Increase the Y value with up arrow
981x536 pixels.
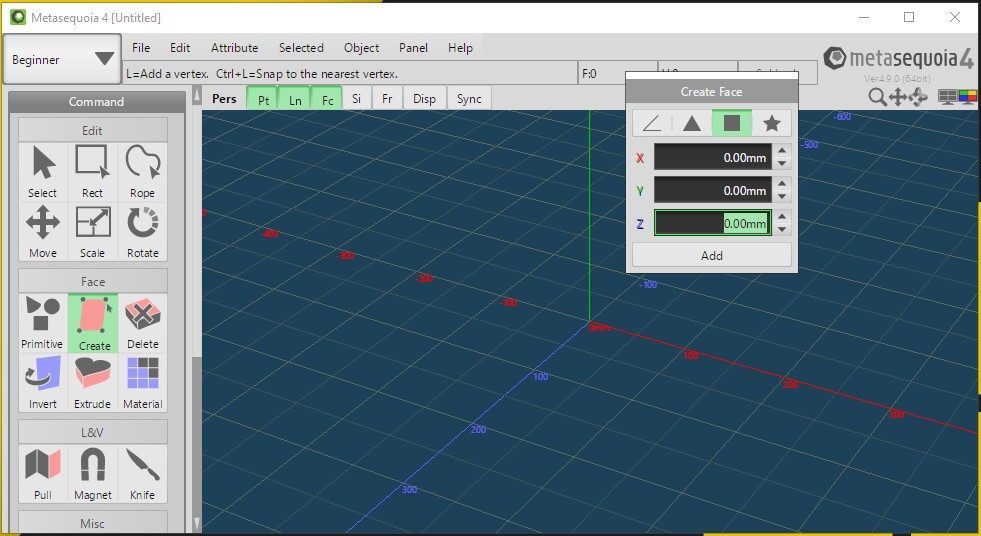coord(782,183)
